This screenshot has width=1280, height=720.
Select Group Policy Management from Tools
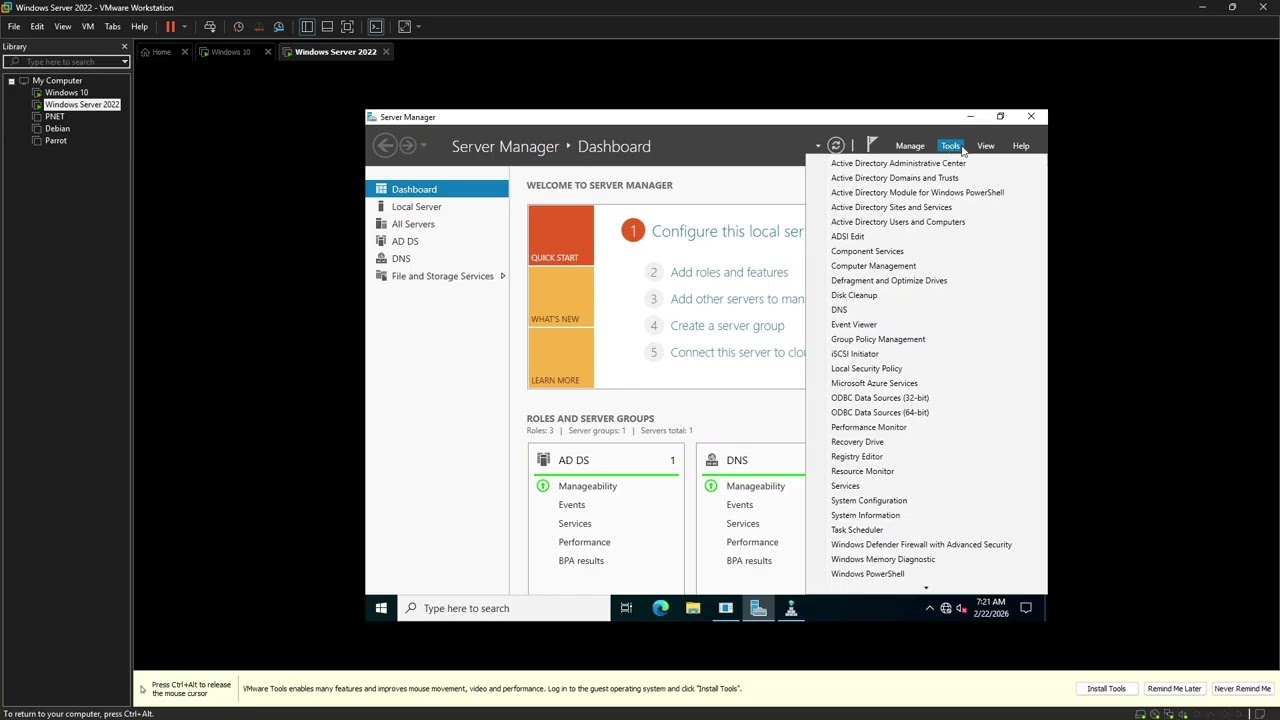(x=878, y=339)
